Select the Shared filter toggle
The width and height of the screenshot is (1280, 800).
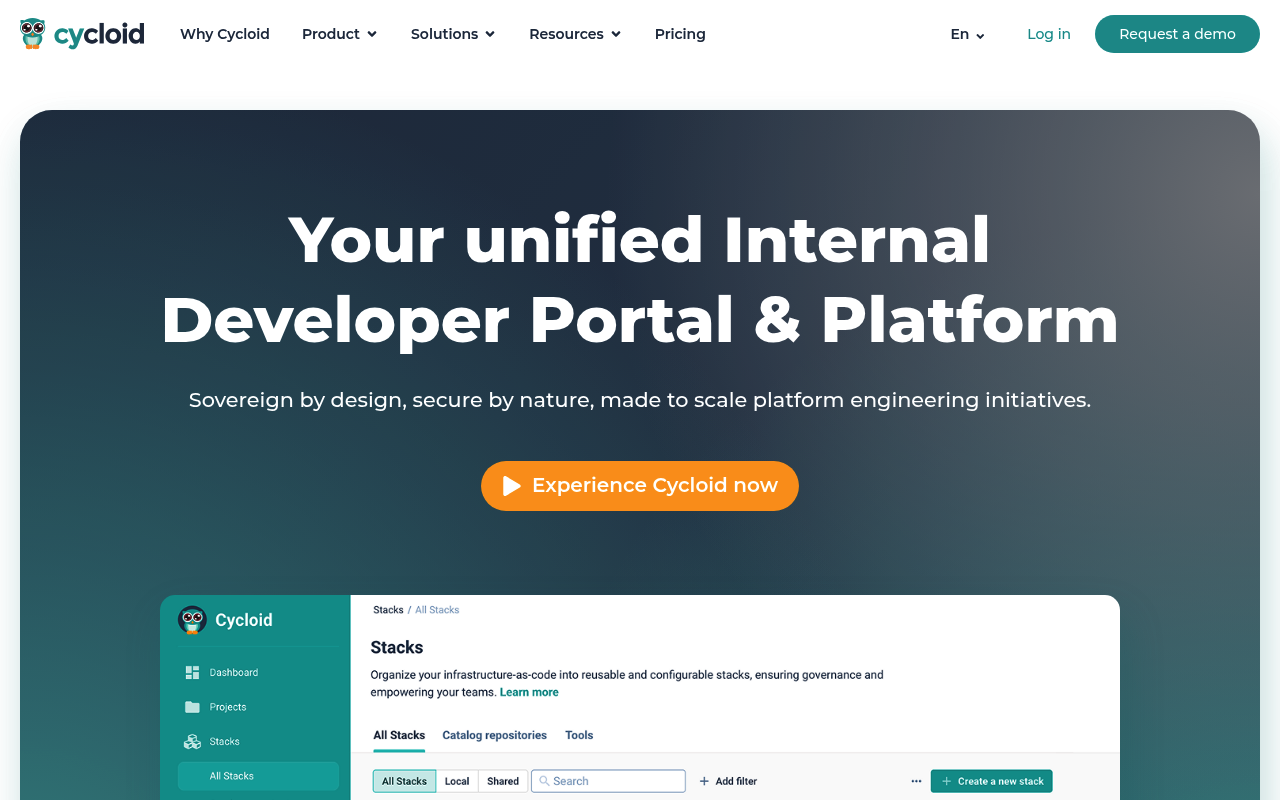pyautogui.click(x=503, y=781)
